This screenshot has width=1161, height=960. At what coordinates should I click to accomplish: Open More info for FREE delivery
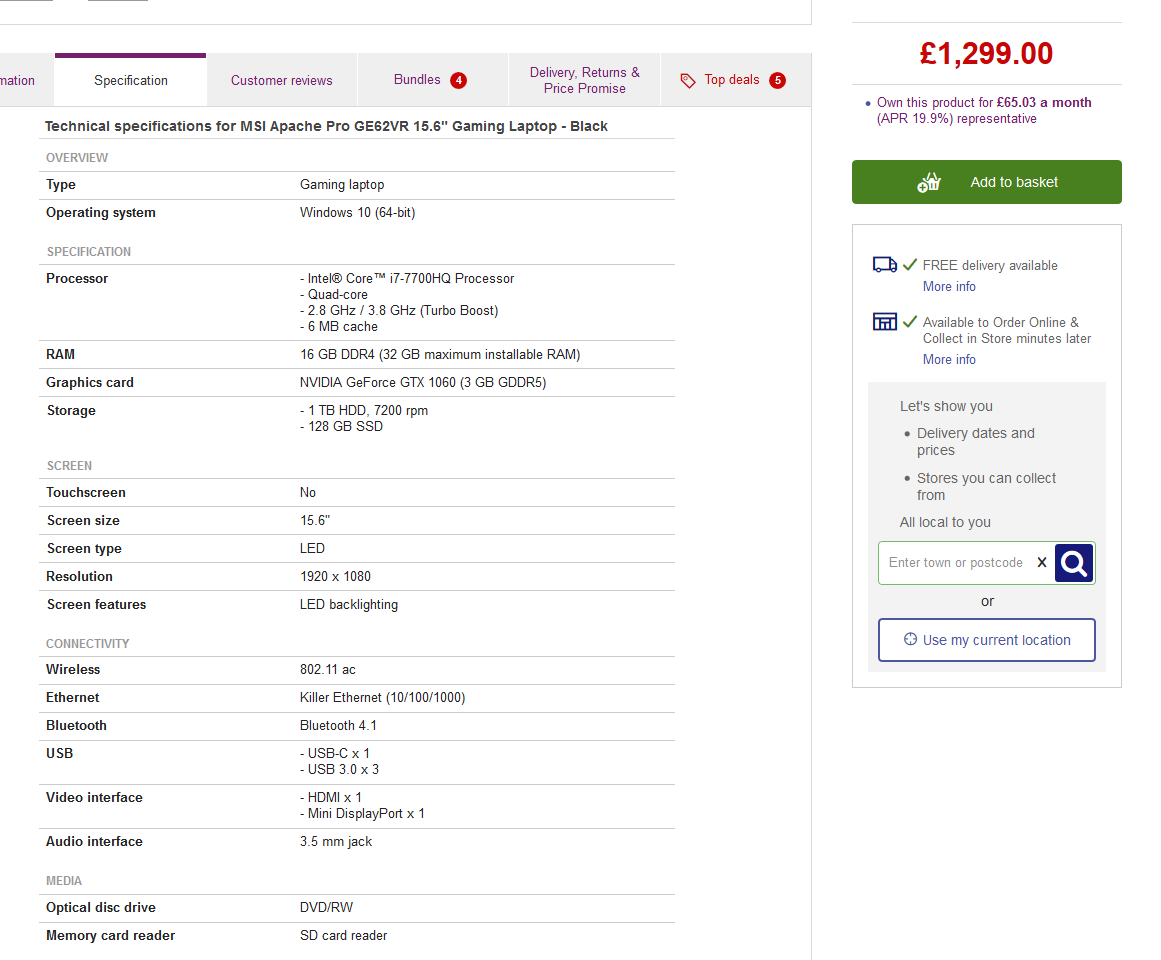tap(949, 286)
